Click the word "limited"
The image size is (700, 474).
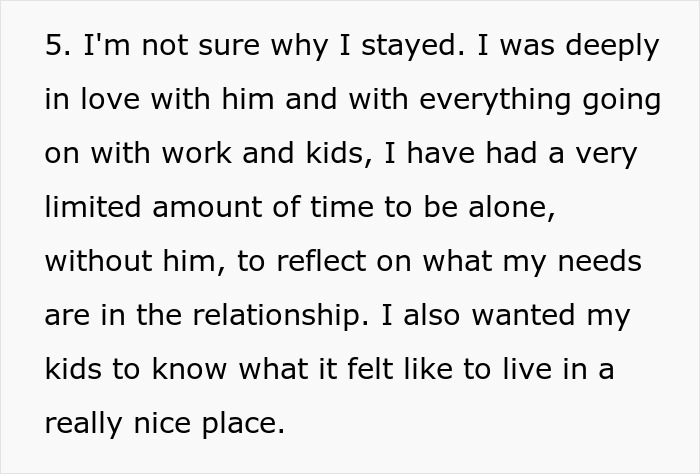coord(91,209)
